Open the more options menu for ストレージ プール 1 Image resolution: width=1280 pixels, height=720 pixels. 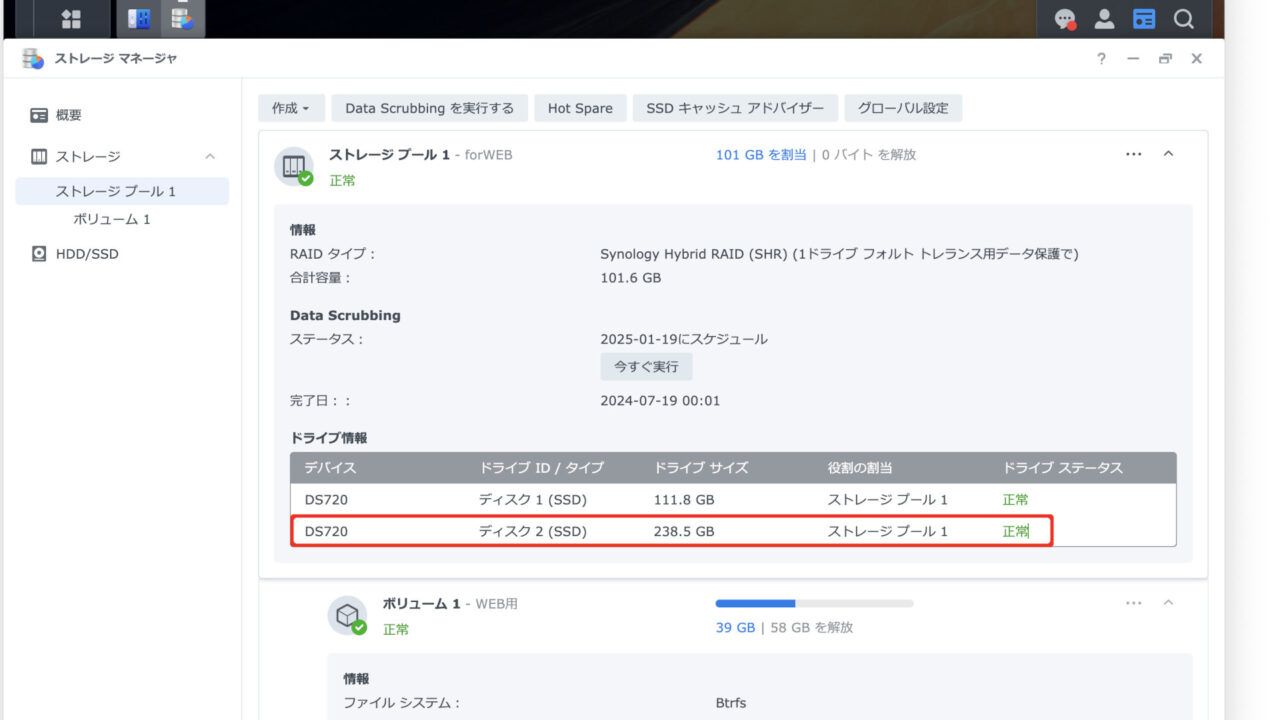click(x=1133, y=154)
